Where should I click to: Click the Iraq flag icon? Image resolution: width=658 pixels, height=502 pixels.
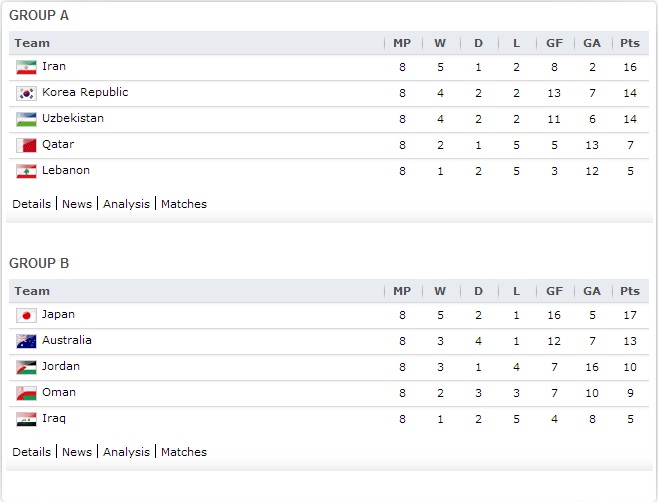[26, 419]
